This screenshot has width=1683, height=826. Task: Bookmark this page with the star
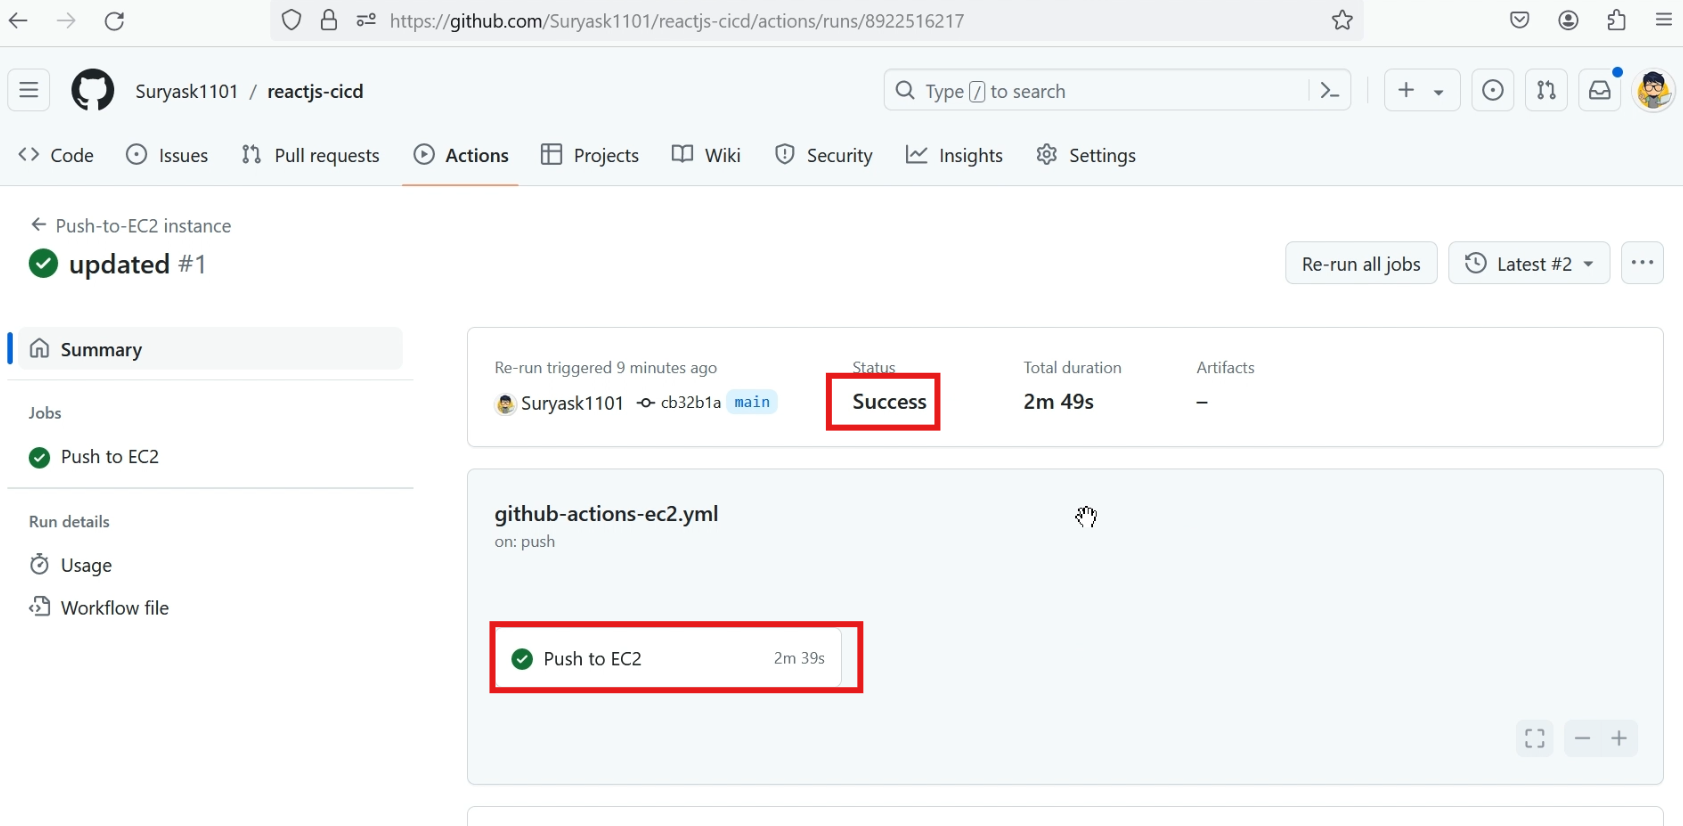pos(1342,20)
